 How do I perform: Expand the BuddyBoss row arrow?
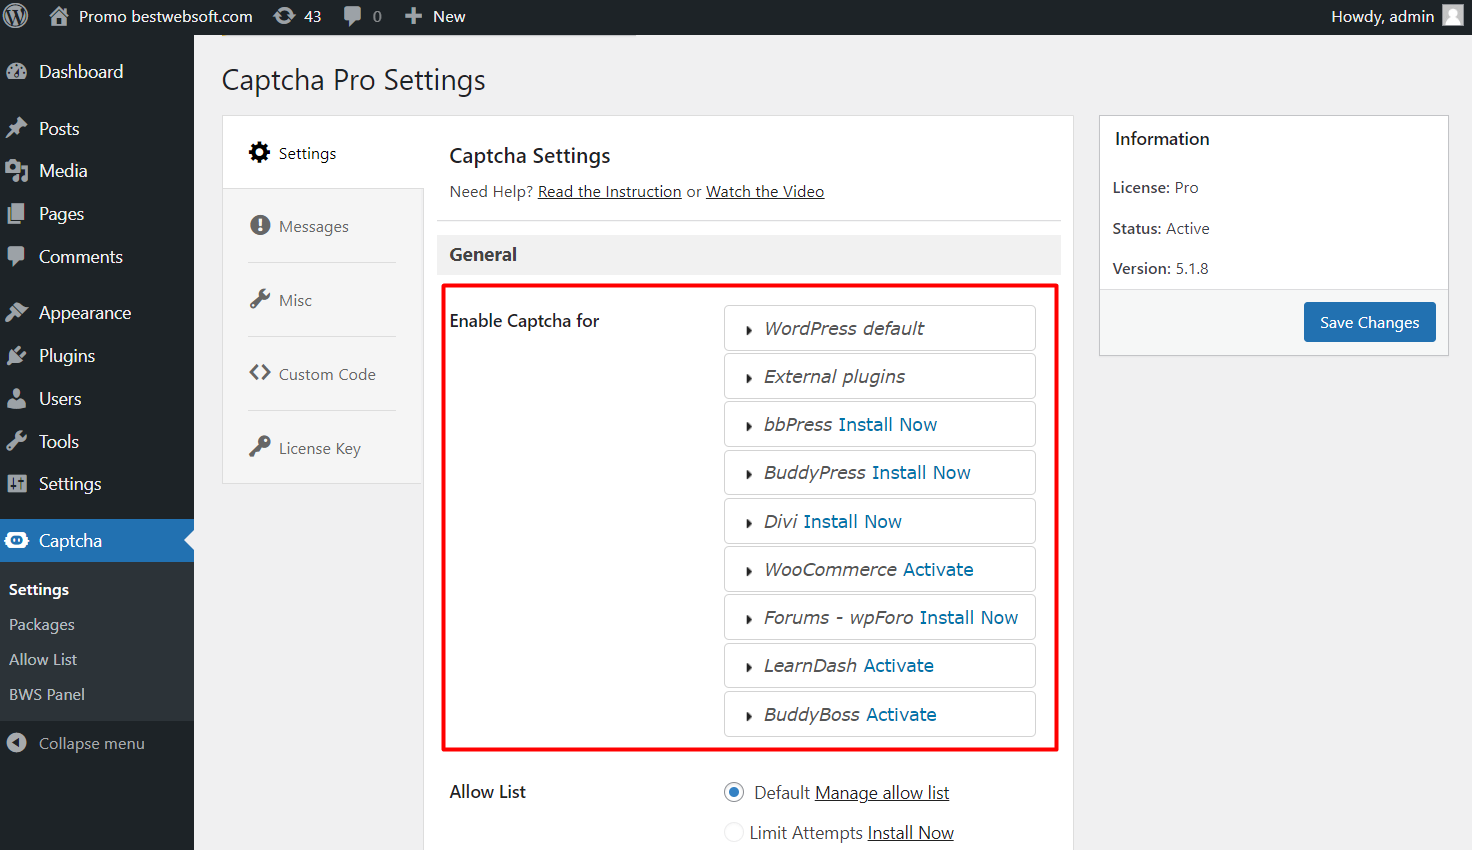(749, 716)
